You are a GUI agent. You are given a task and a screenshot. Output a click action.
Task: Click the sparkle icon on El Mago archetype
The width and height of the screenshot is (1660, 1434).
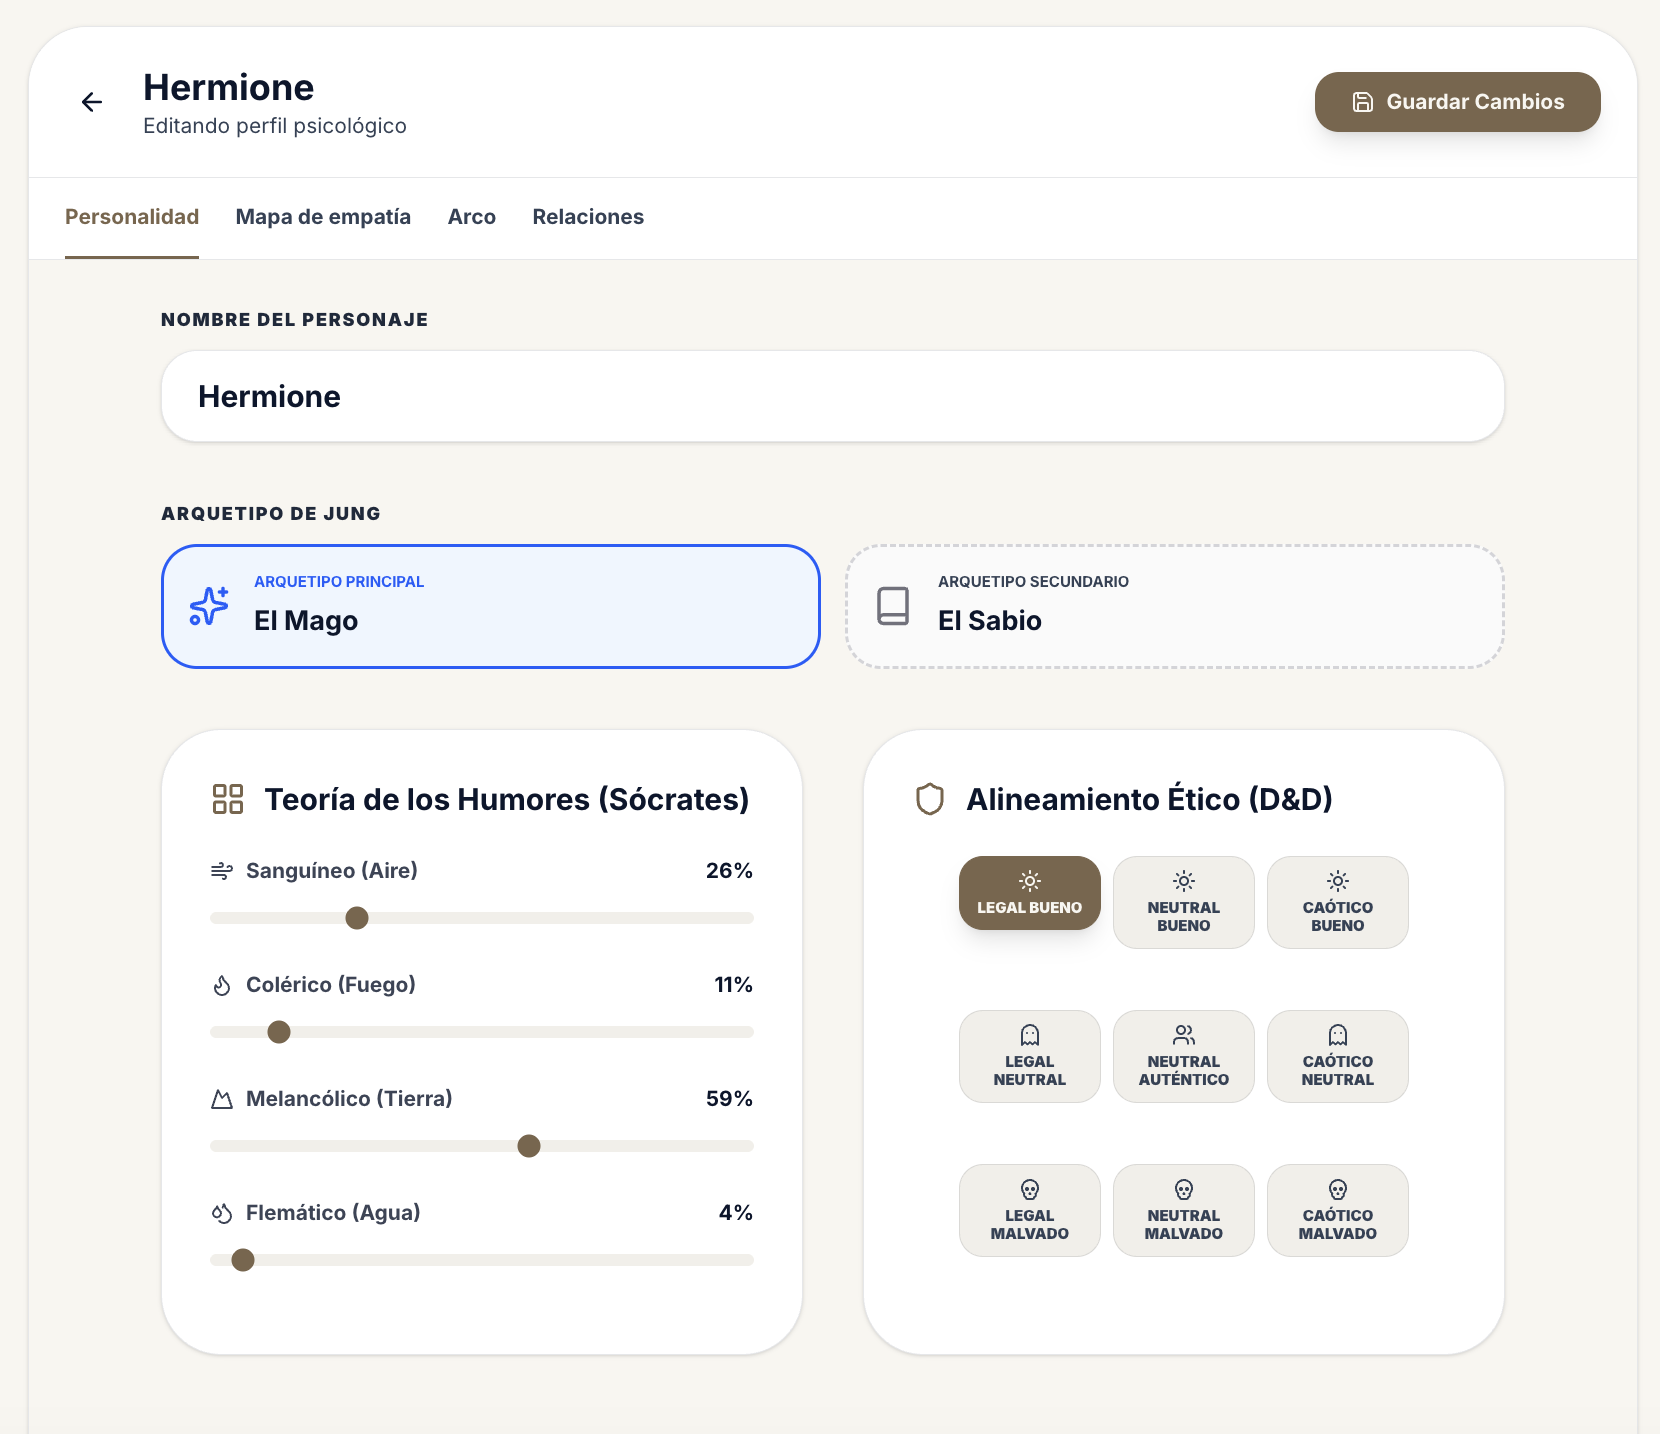point(208,606)
